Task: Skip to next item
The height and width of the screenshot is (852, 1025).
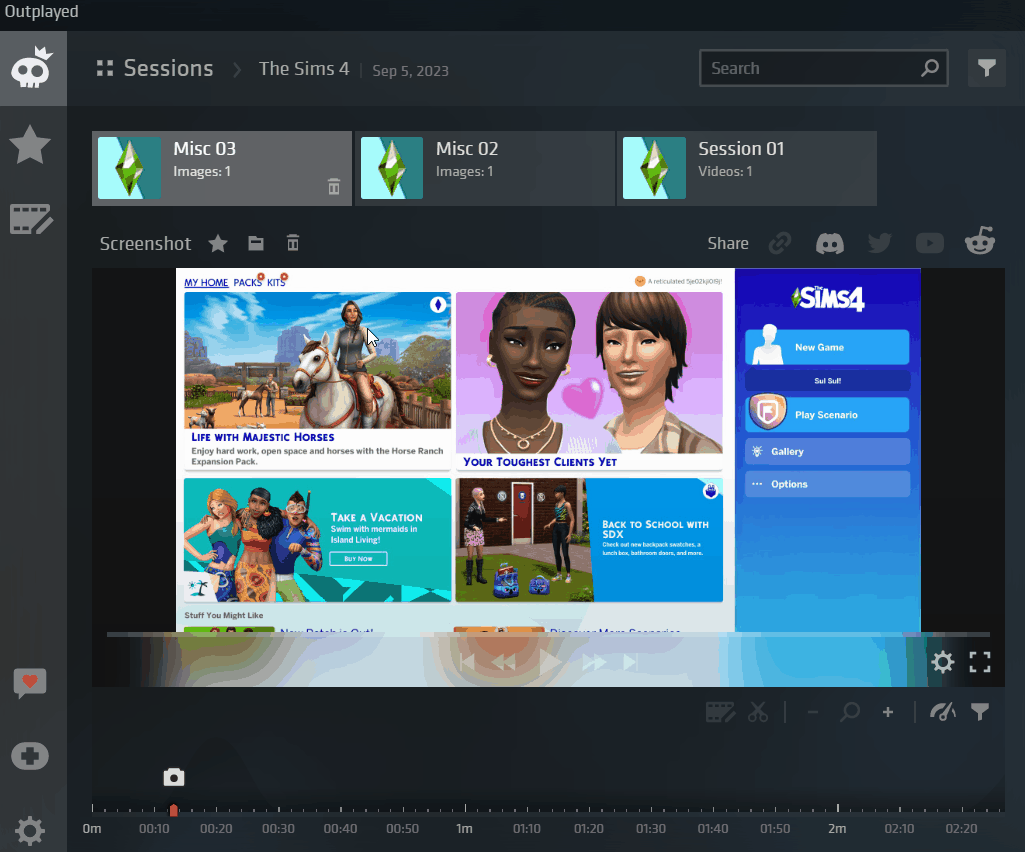Action: click(630, 662)
